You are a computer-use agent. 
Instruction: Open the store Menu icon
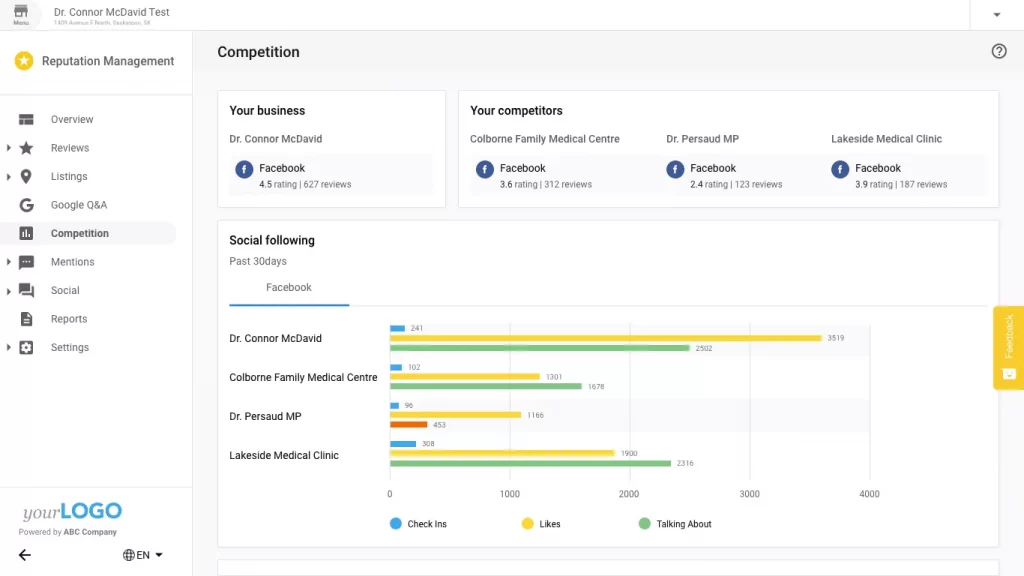21,14
